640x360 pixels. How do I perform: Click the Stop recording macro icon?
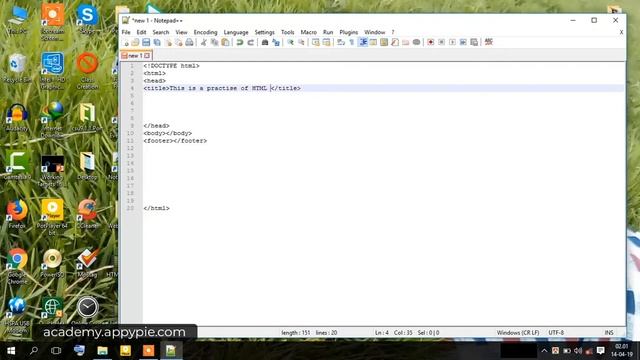coord(442,42)
